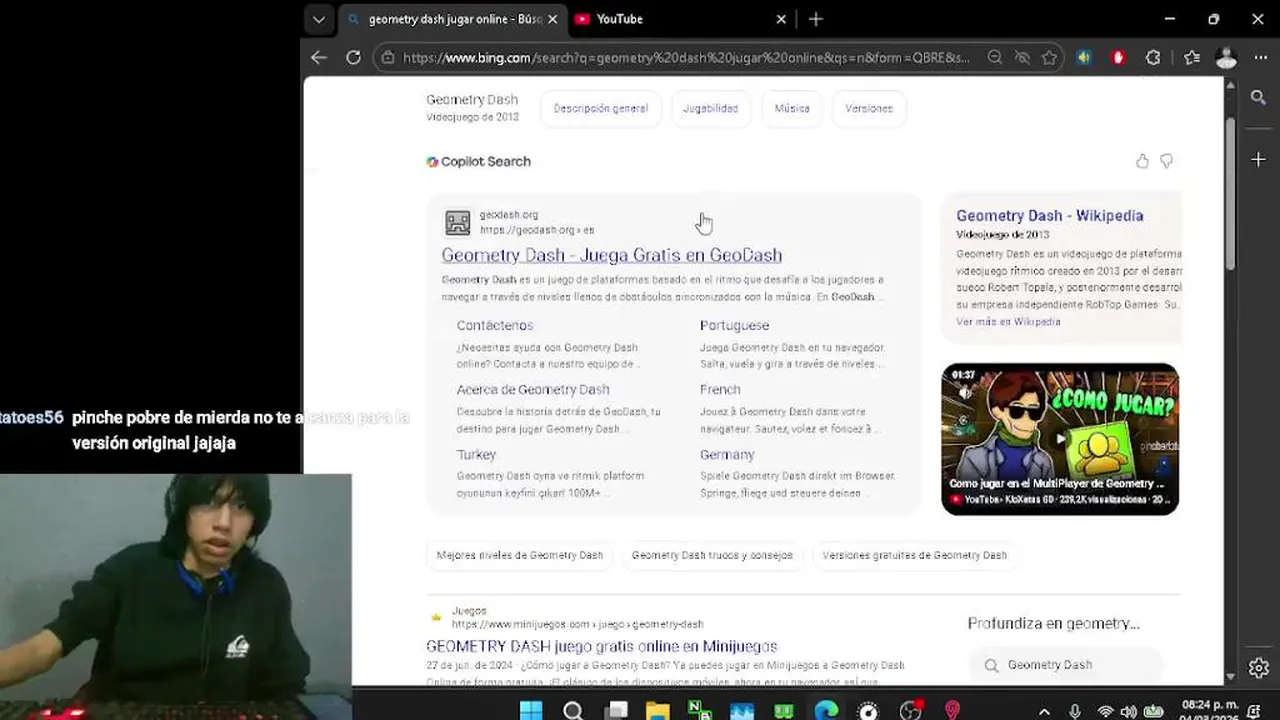Select the Música chip
This screenshot has height=720, width=1280.
tap(792, 108)
